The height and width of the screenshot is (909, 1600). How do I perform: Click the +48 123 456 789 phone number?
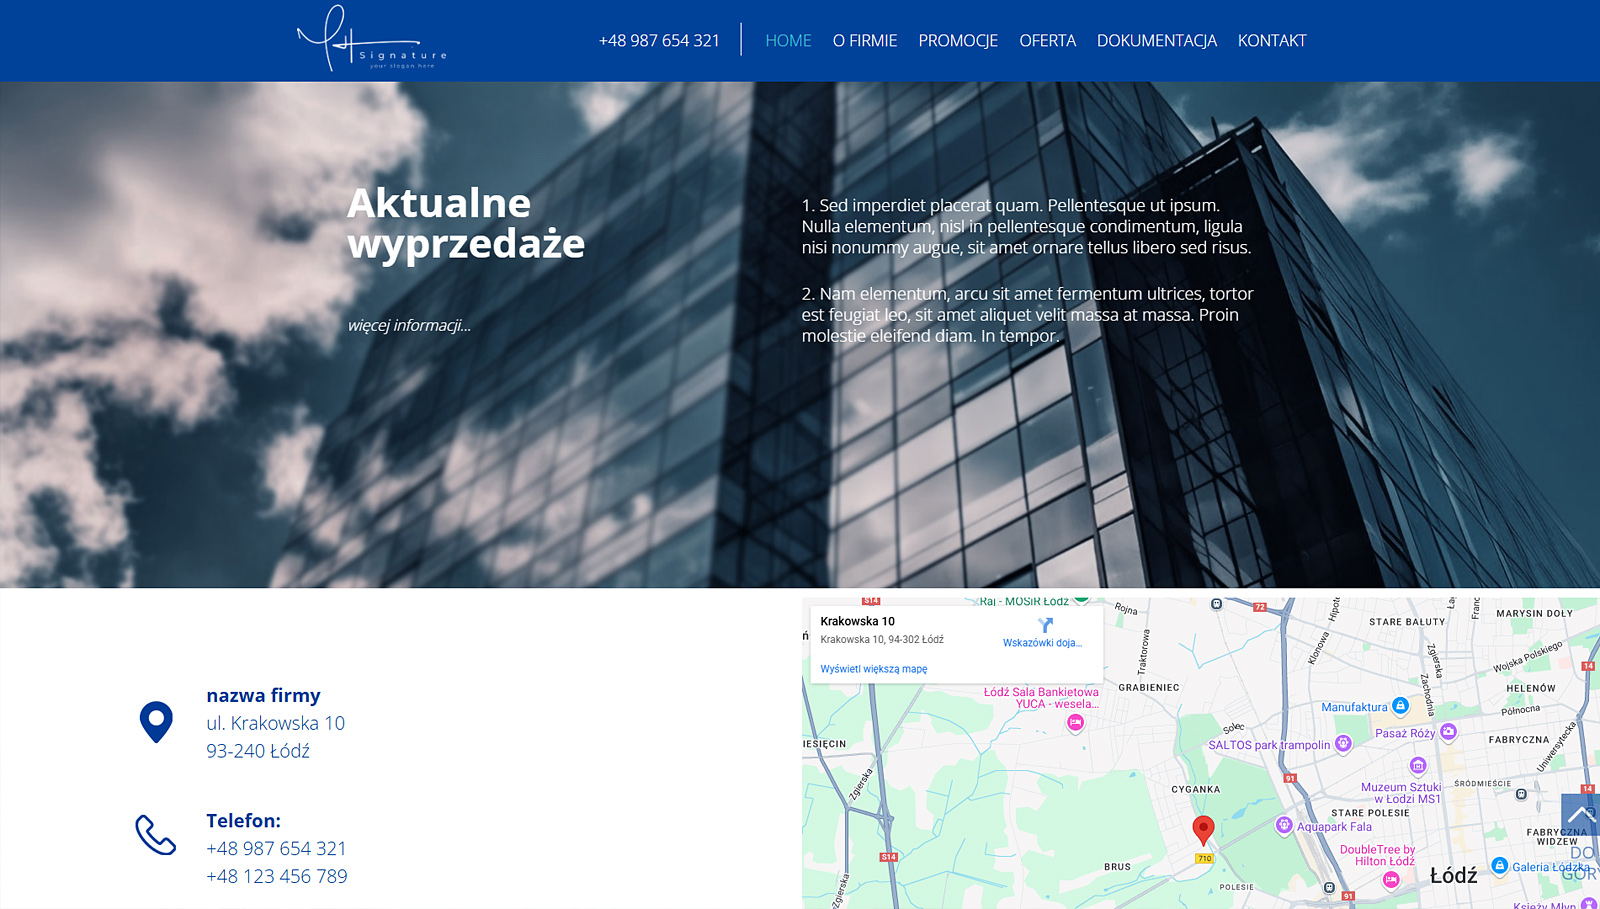[277, 876]
